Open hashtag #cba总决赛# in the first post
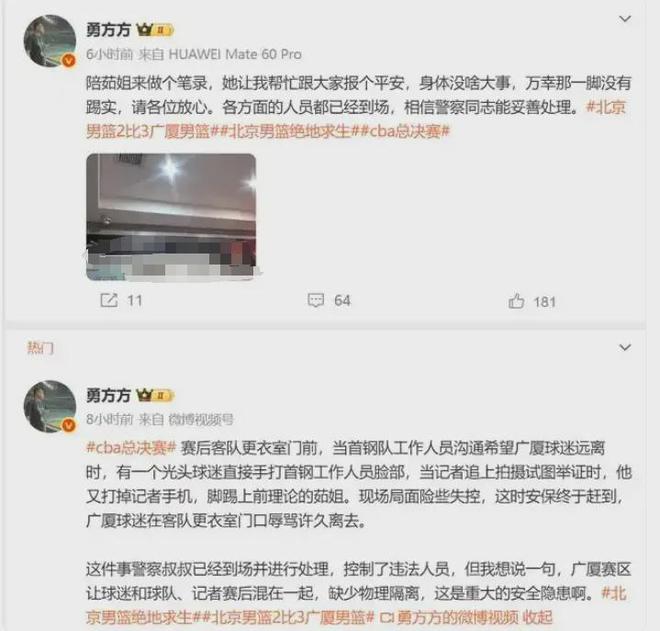The height and width of the screenshot is (631, 660). pyautogui.click(x=404, y=132)
